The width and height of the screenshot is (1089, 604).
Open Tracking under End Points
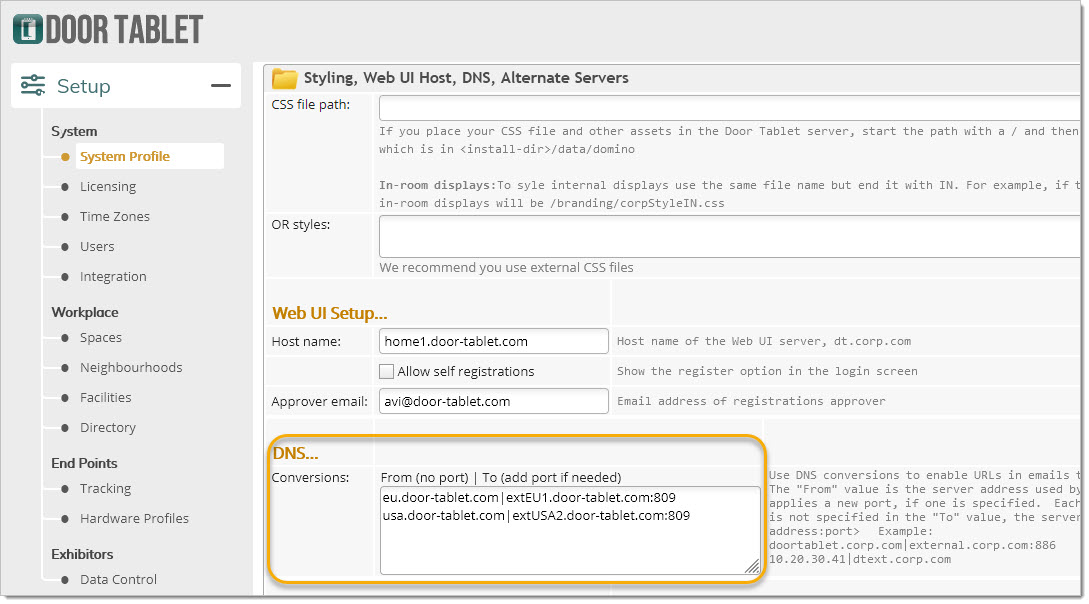pos(106,488)
